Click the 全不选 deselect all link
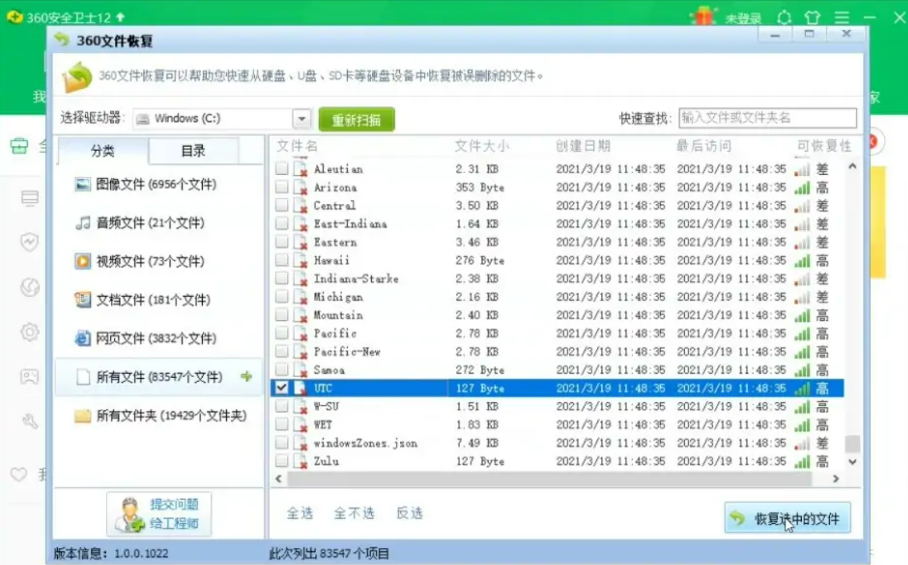The width and height of the screenshot is (908, 565). click(x=354, y=513)
